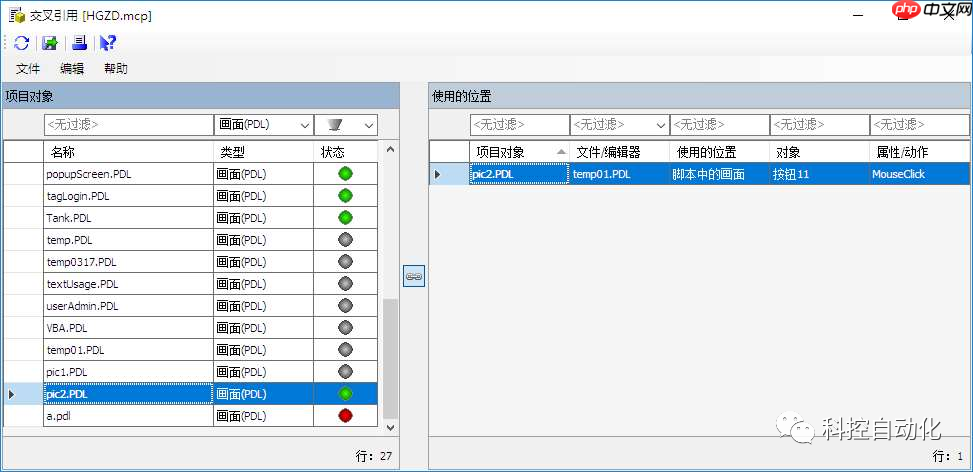Click the row selector arrow in the usage table

(437, 174)
